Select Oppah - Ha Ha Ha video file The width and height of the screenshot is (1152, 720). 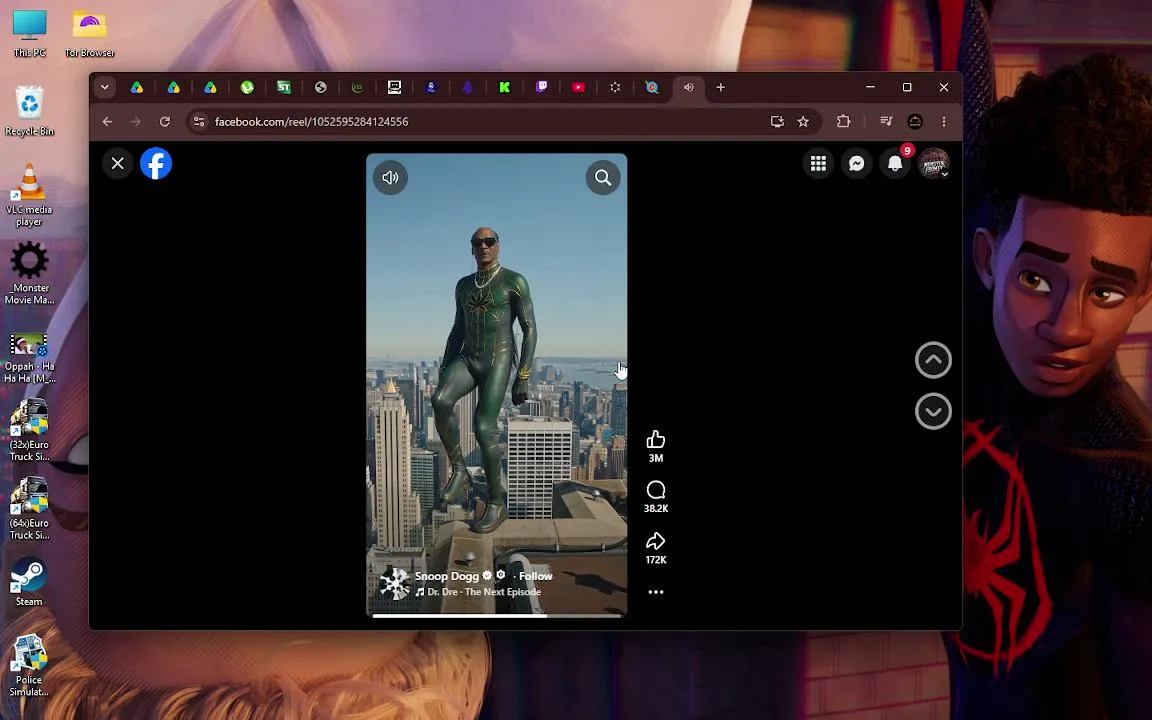tap(29, 358)
